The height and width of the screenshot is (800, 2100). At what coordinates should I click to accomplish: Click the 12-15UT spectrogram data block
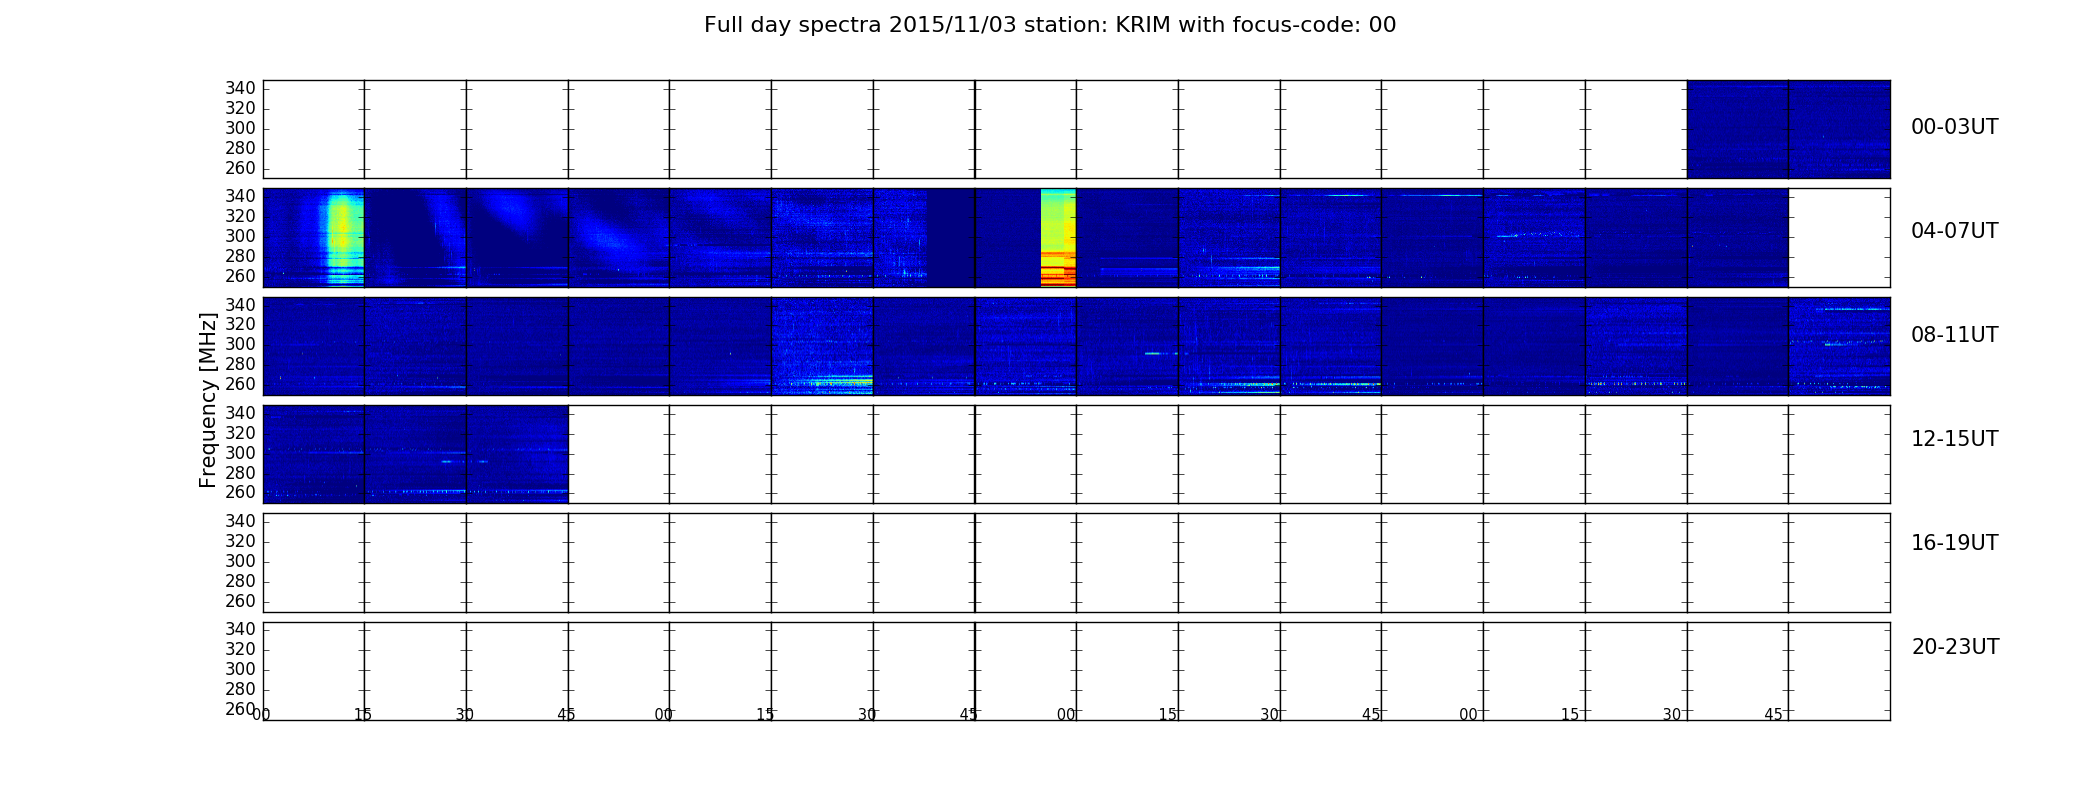pos(416,454)
